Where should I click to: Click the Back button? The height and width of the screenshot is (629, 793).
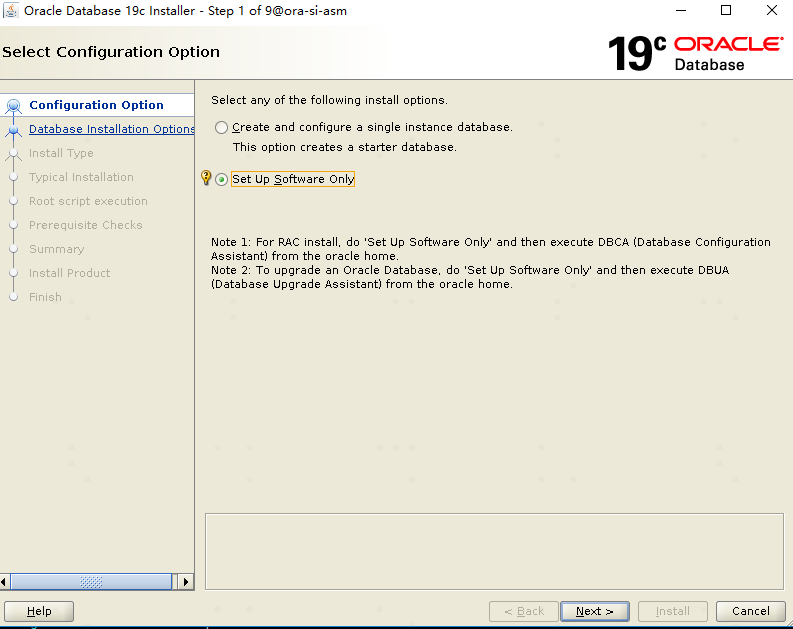click(524, 611)
